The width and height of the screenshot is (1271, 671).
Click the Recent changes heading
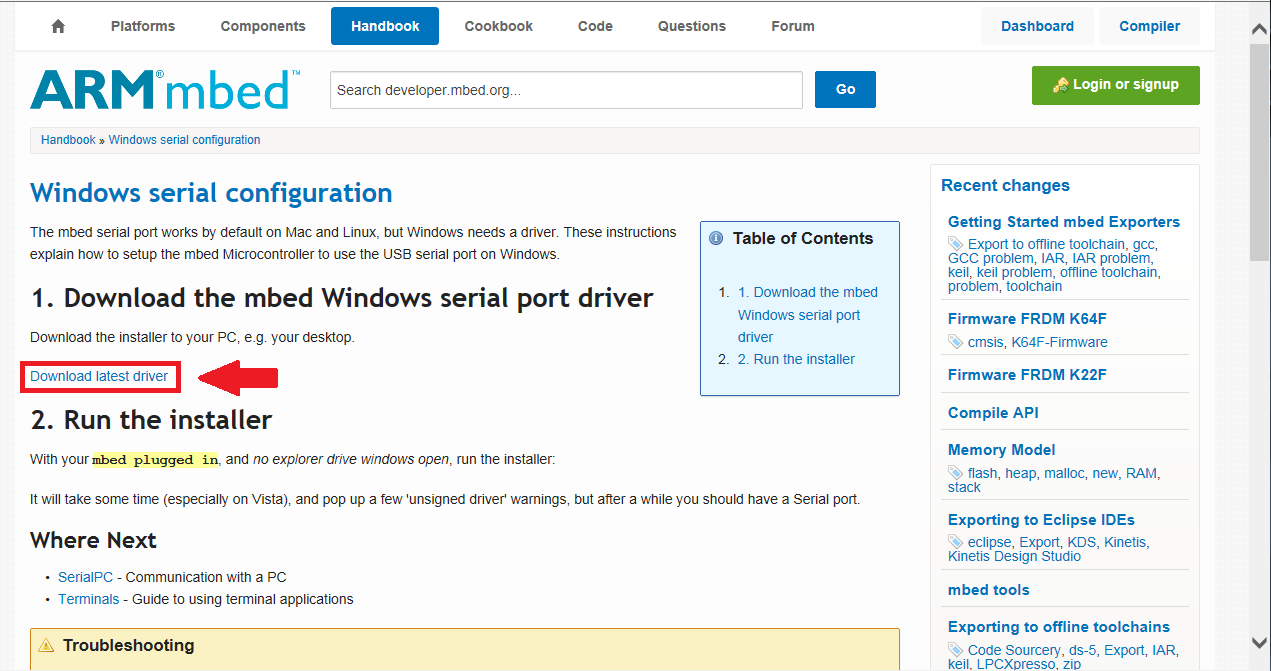click(x=1005, y=185)
